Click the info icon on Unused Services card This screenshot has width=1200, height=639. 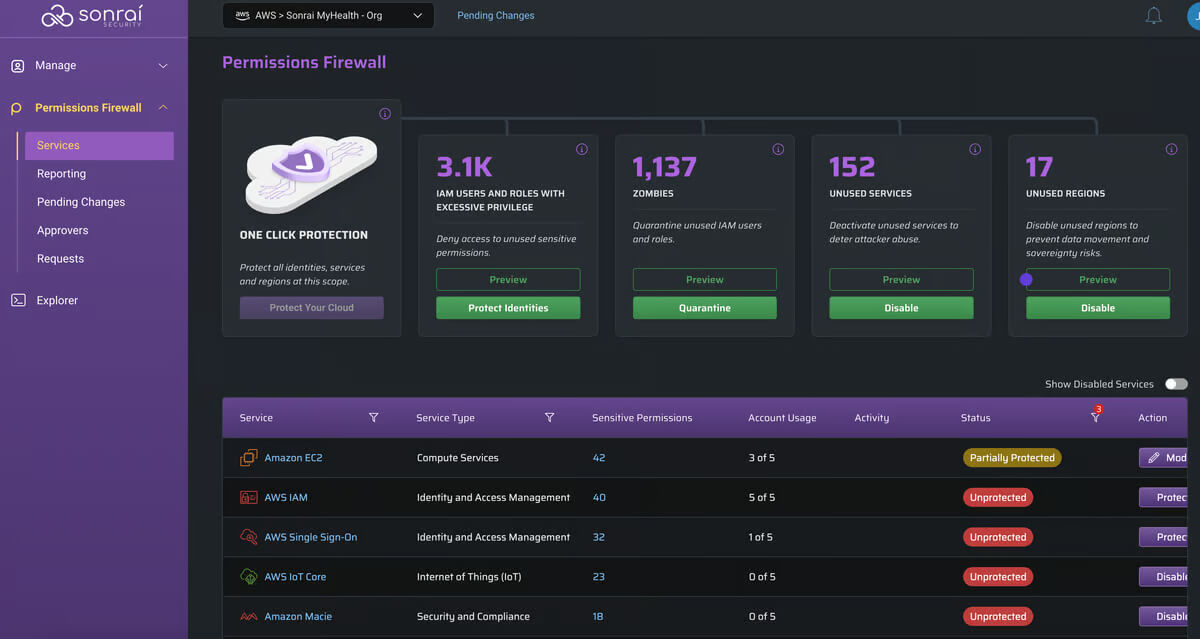(x=975, y=149)
